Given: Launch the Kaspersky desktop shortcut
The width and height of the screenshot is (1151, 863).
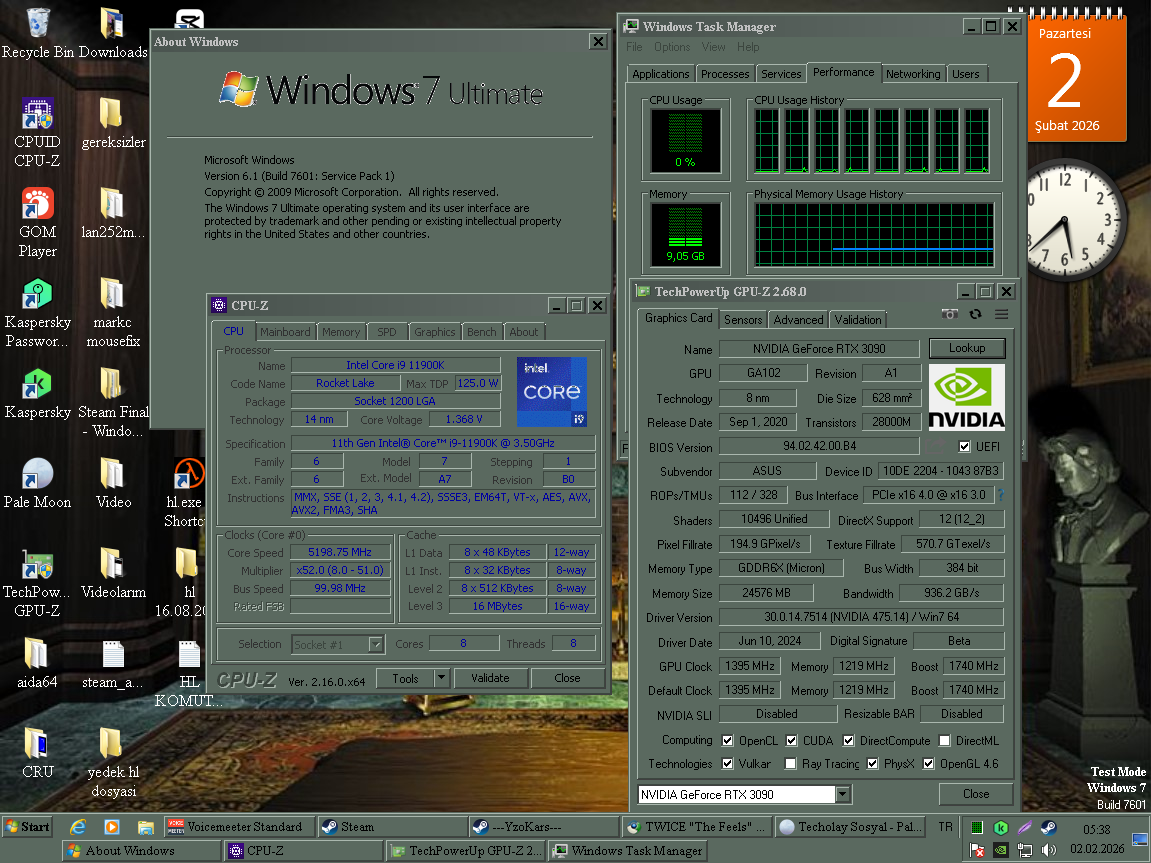Looking at the screenshot, I should [37, 393].
